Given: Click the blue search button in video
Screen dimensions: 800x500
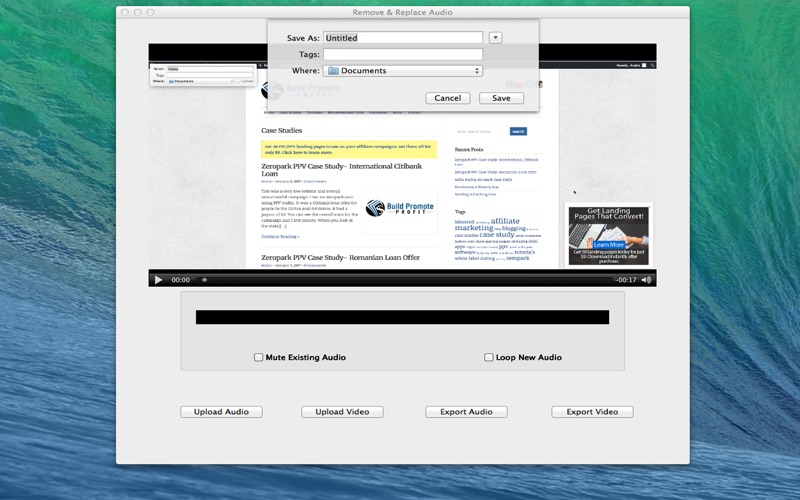Looking at the screenshot, I should click(518, 131).
